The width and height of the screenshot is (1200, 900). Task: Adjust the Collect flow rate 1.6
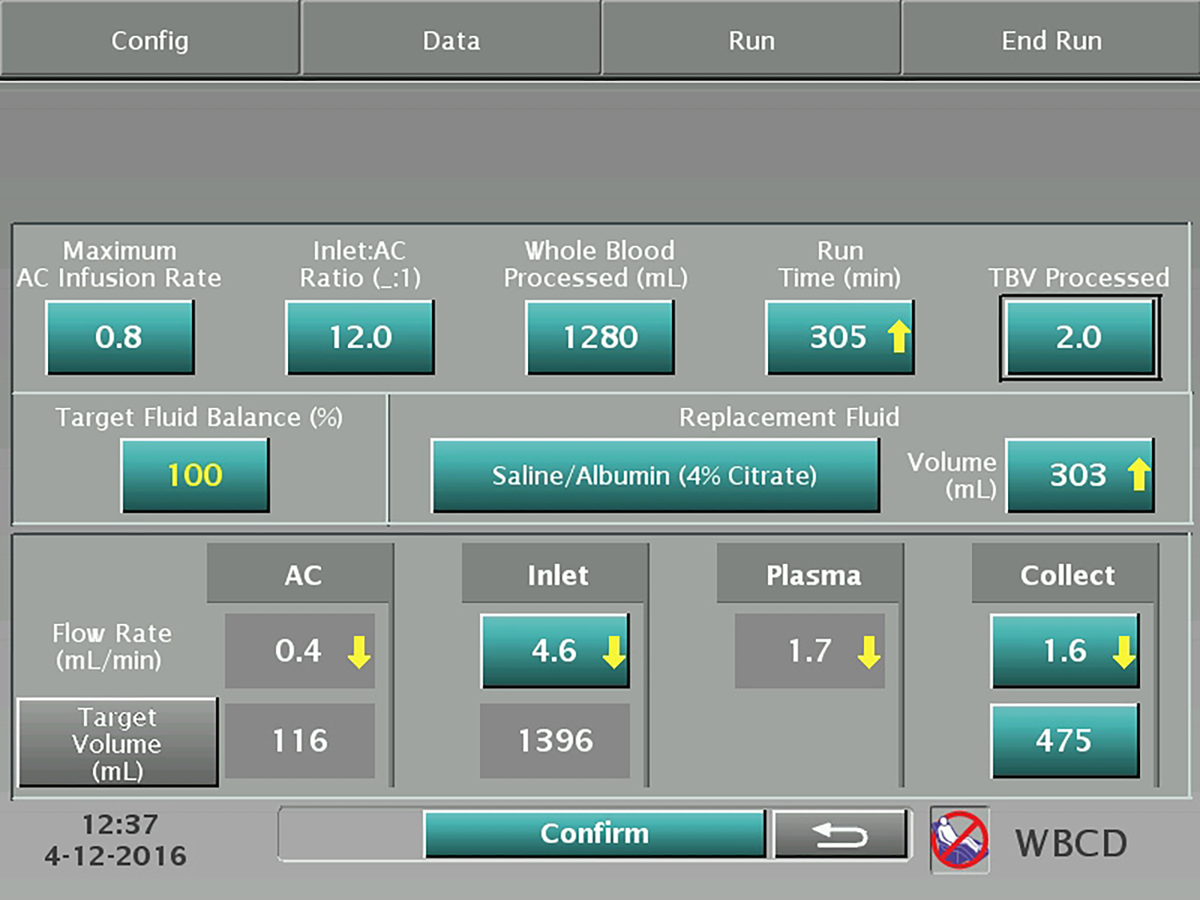tap(1065, 651)
